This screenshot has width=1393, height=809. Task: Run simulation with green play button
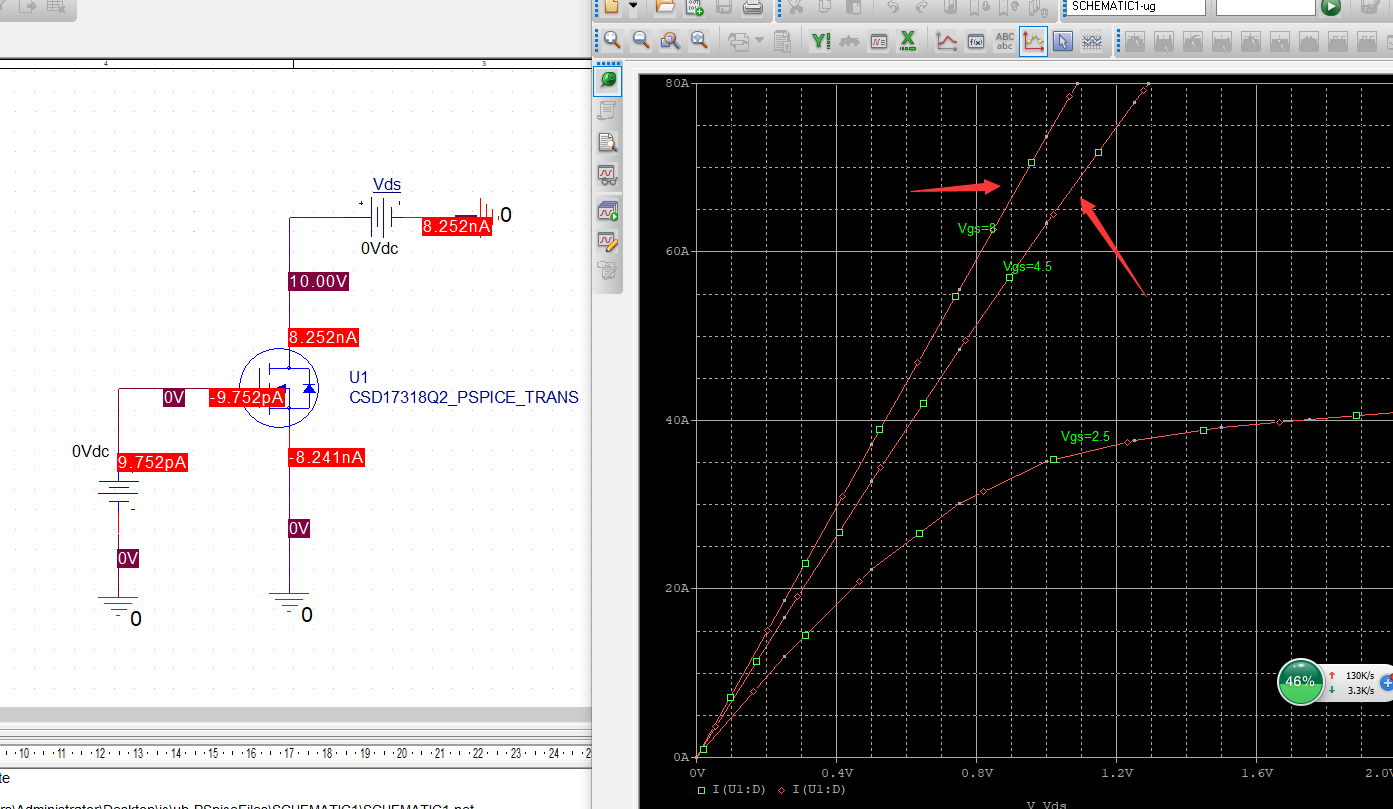click(x=1330, y=7)
